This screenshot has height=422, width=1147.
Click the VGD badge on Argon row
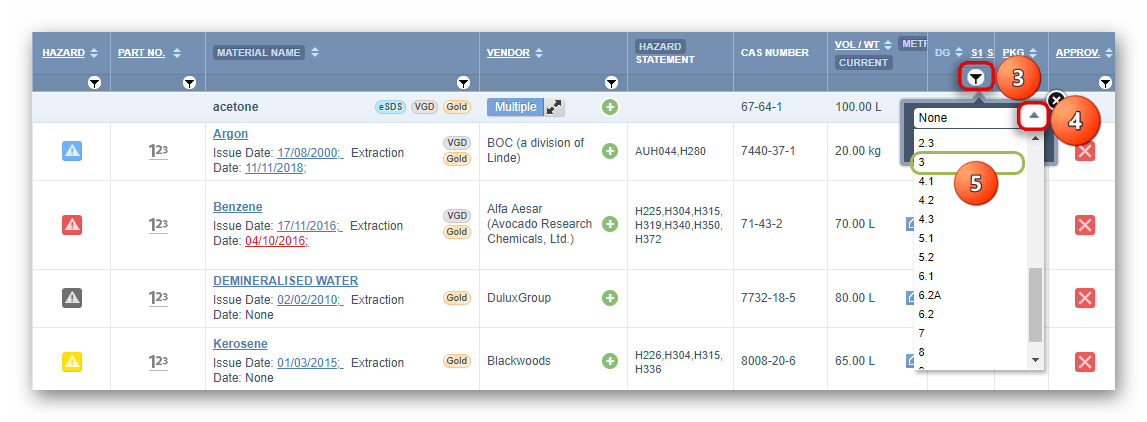tap(456, 143)
